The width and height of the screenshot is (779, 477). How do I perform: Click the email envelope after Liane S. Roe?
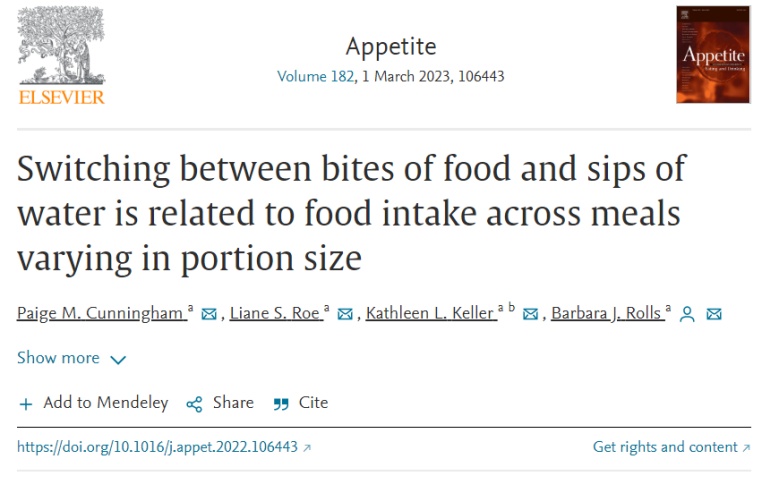tap(345, 314)
